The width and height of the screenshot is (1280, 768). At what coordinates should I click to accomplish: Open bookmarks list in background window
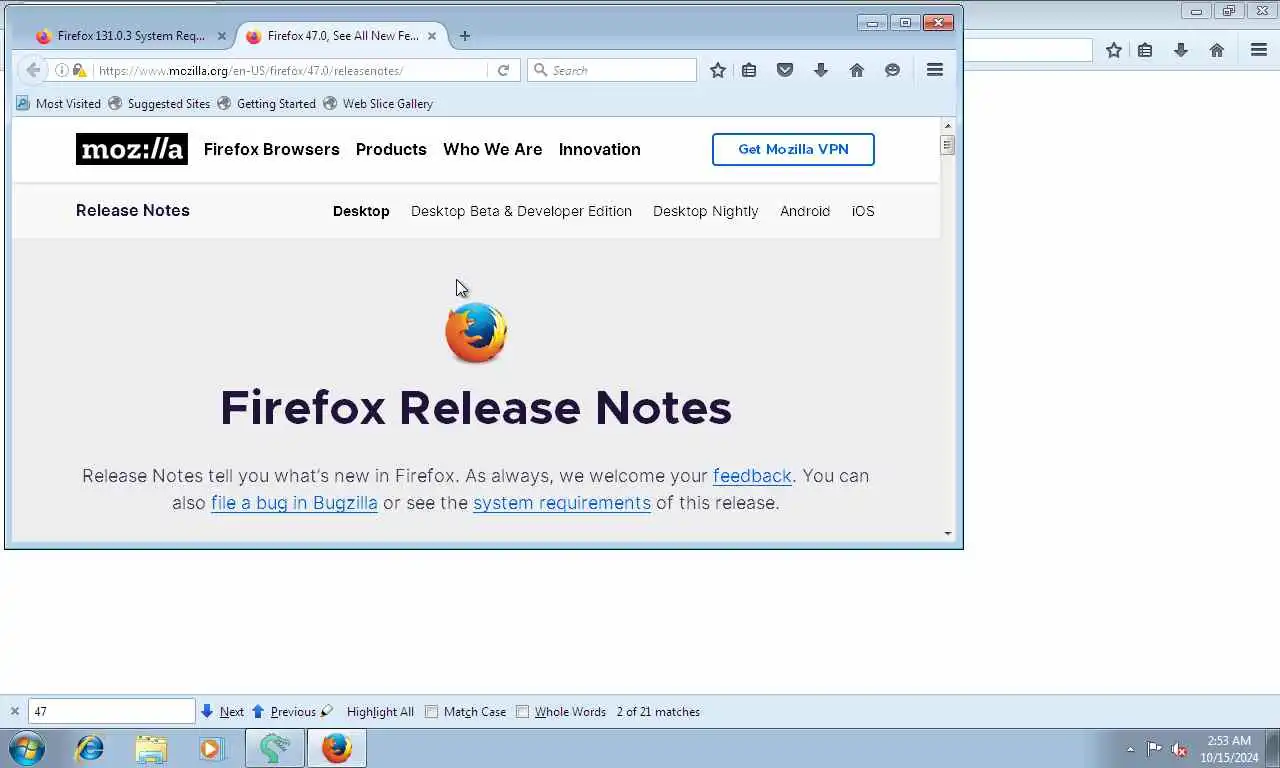pos(1146,50)
